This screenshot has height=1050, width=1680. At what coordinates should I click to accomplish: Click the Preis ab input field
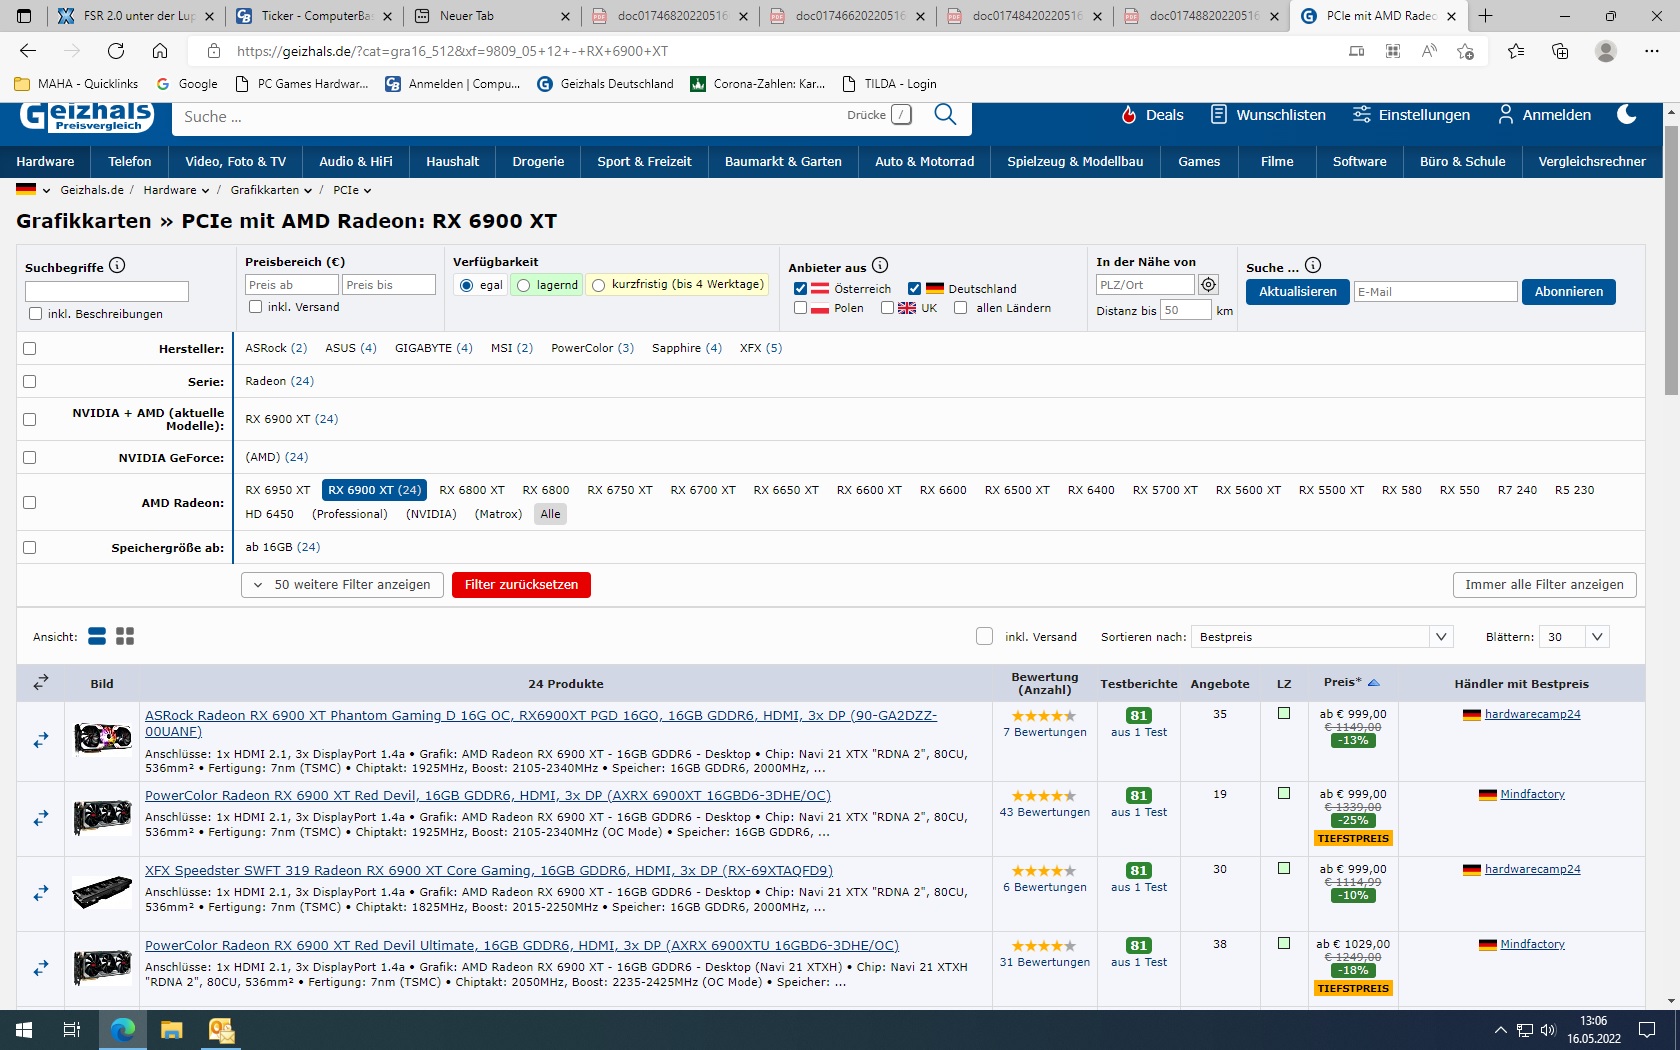click(292, 285)
